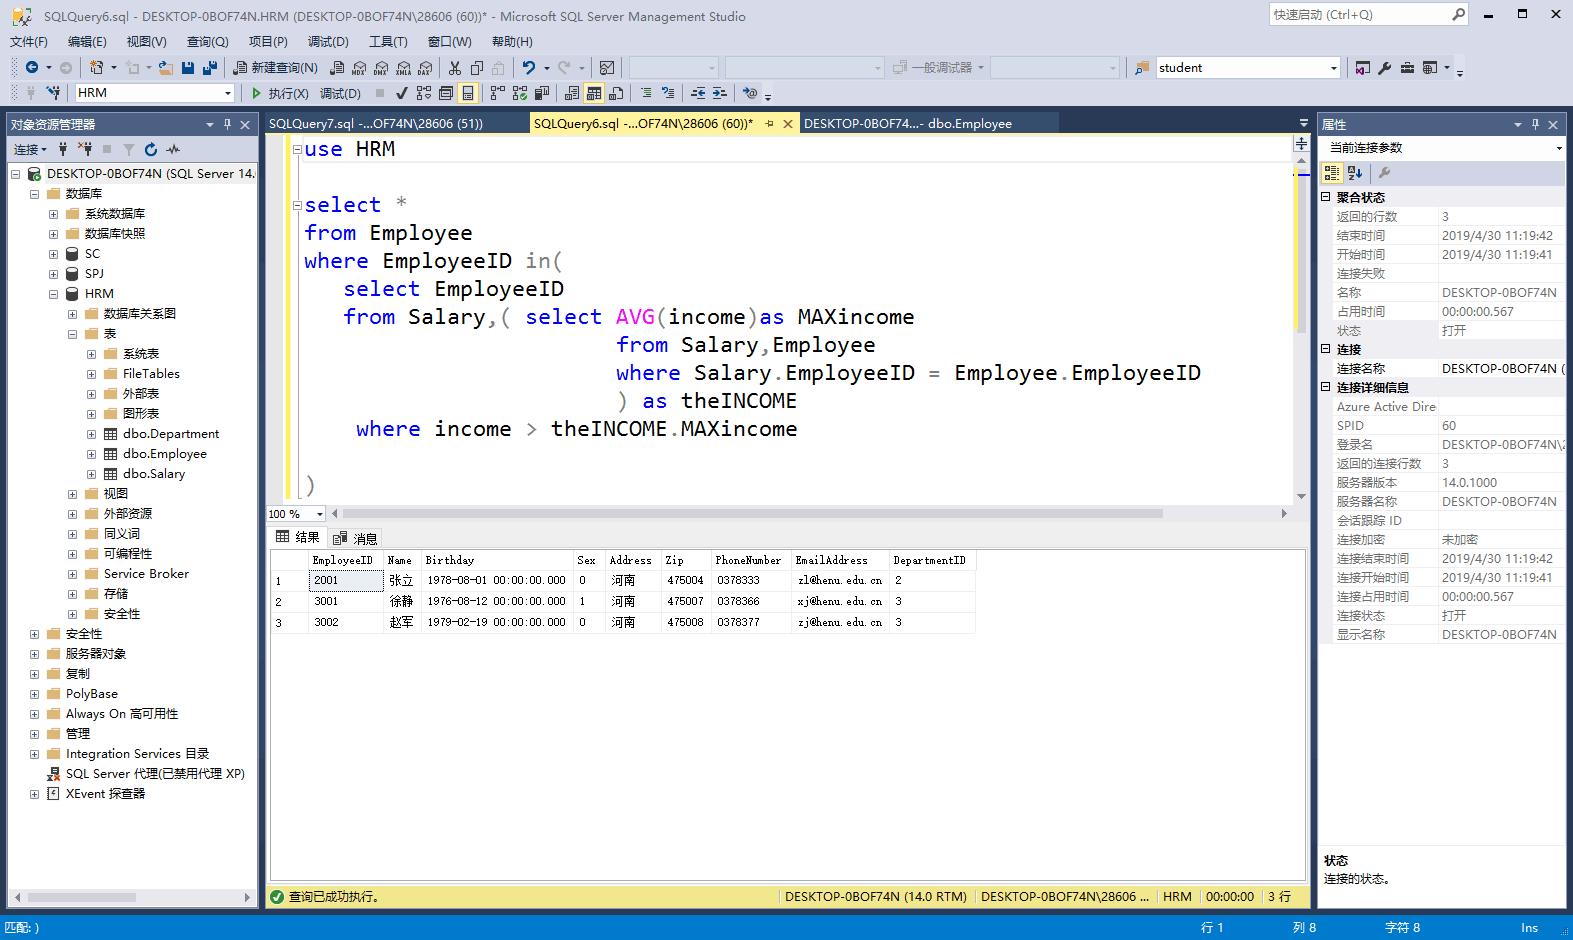Click the Toolbox briefcase icon
The image size is (1573, 940).
(1407, 67)
